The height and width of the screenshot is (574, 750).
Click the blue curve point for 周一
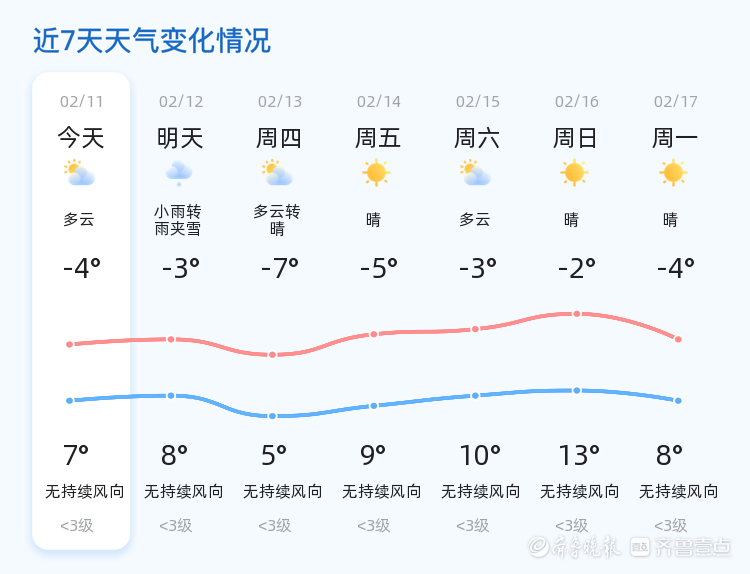[x=678, y=401]
